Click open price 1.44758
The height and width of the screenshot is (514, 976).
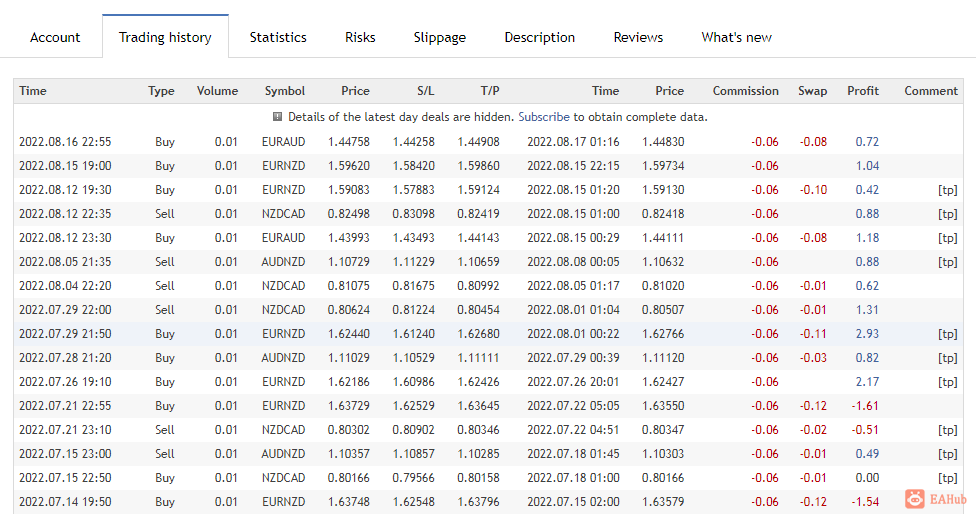pyautogui.click(x=349, y=142)
